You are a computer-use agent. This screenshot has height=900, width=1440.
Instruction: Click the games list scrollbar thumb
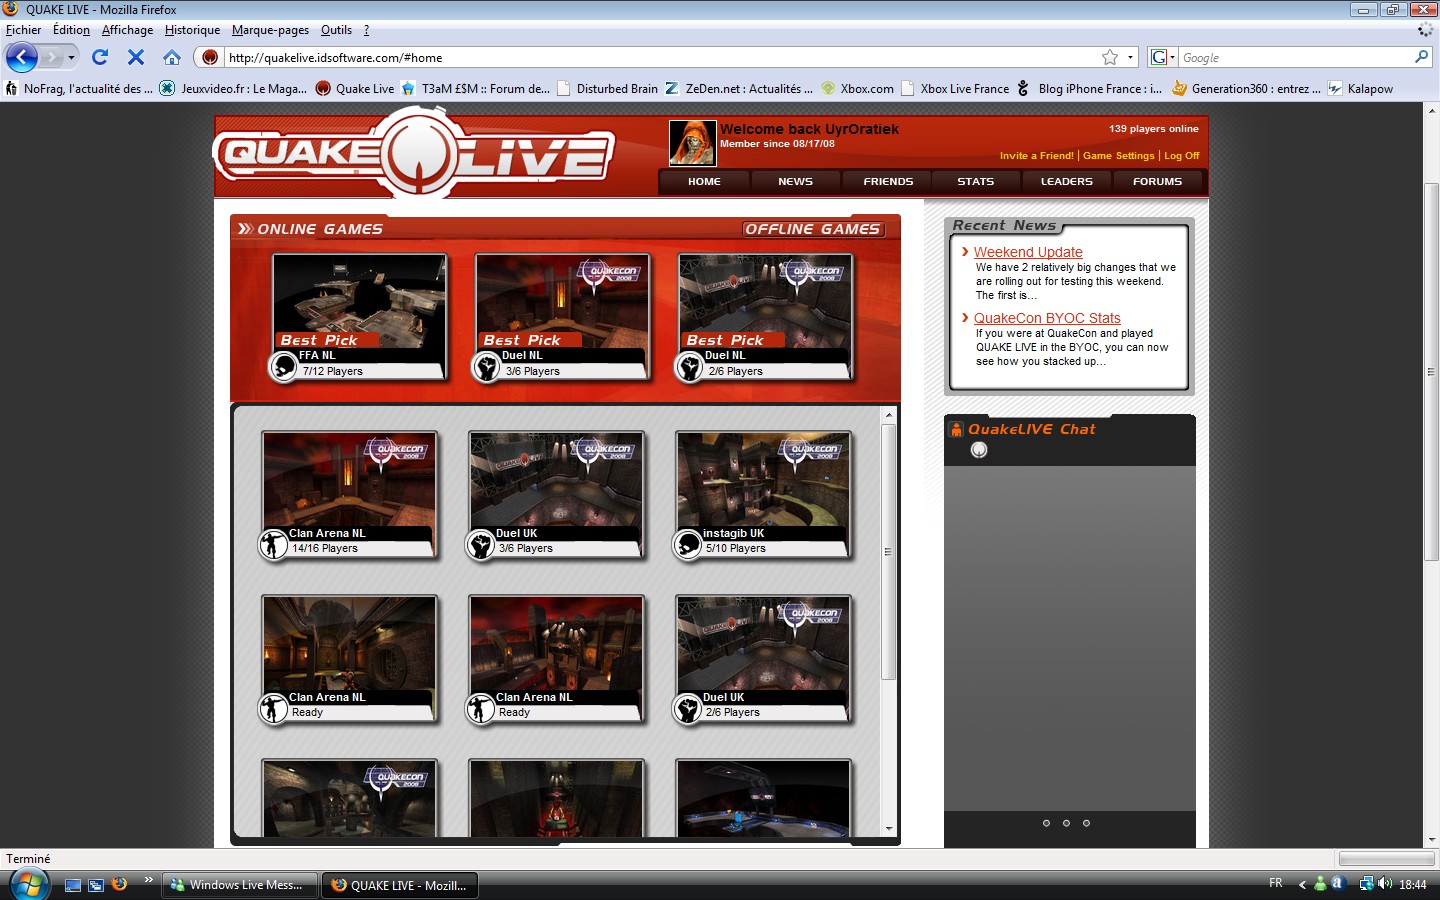[888, 552]
